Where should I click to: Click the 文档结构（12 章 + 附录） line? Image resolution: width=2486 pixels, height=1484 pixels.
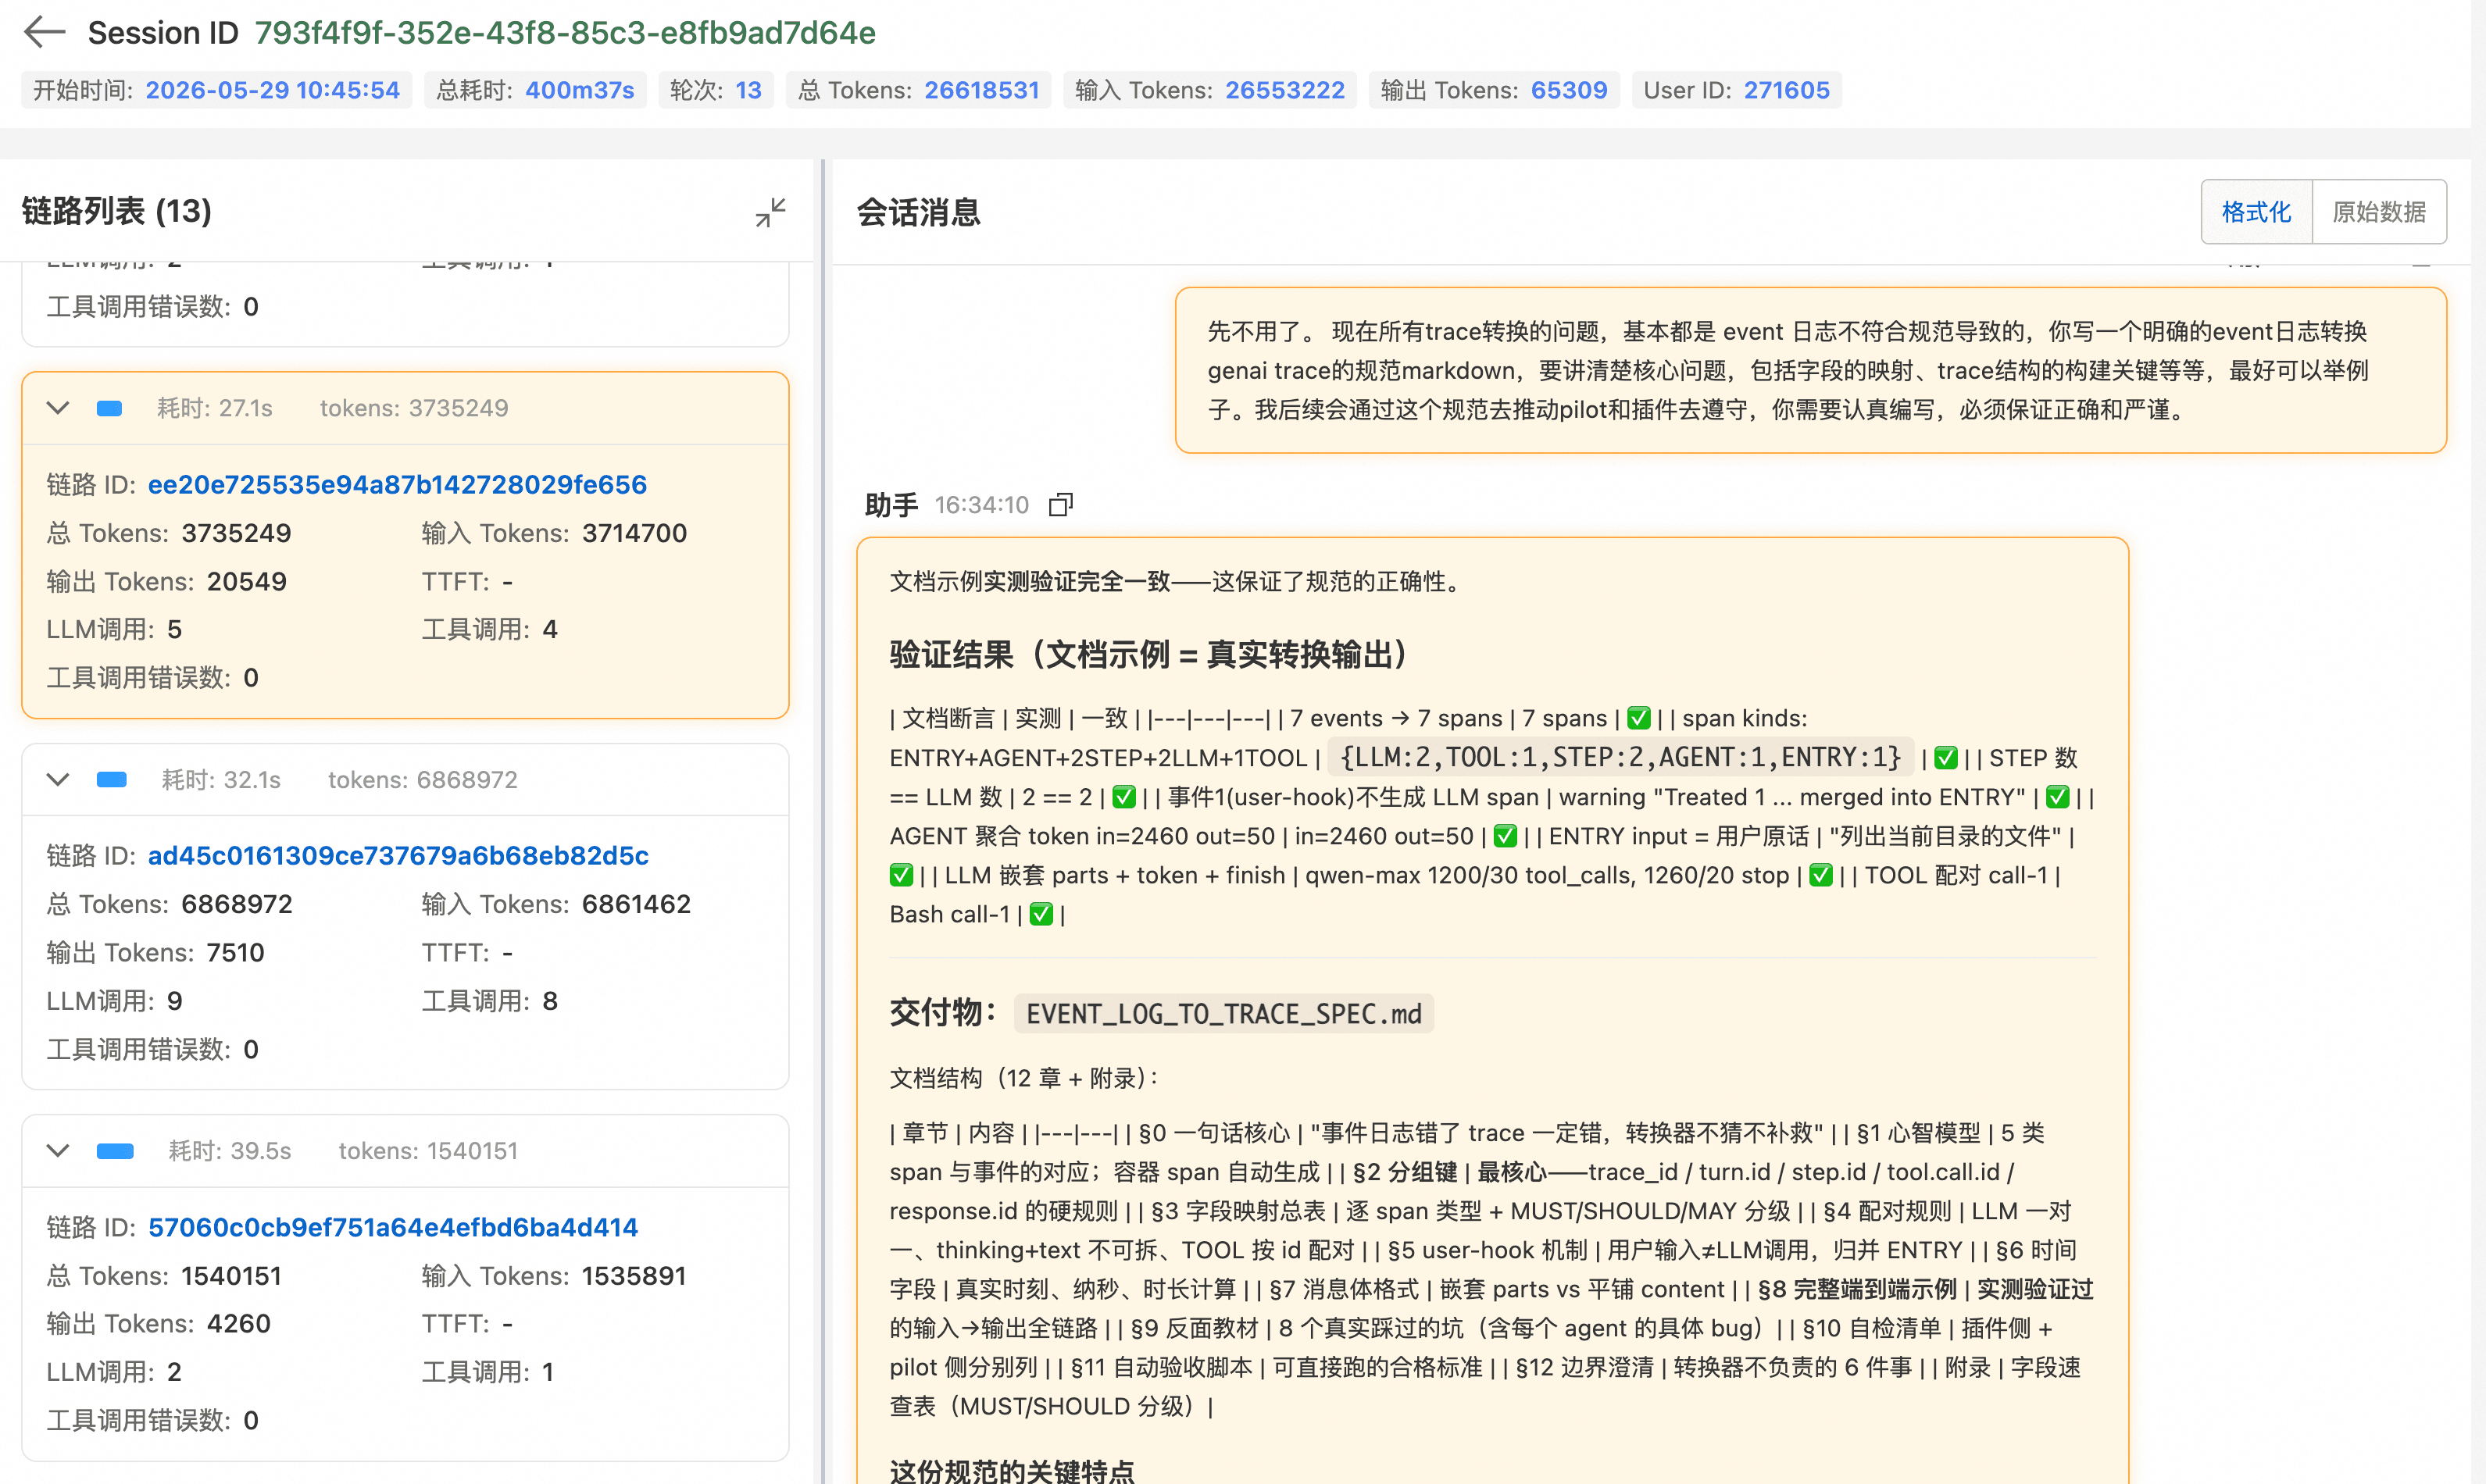(x=1025, y=1078)
